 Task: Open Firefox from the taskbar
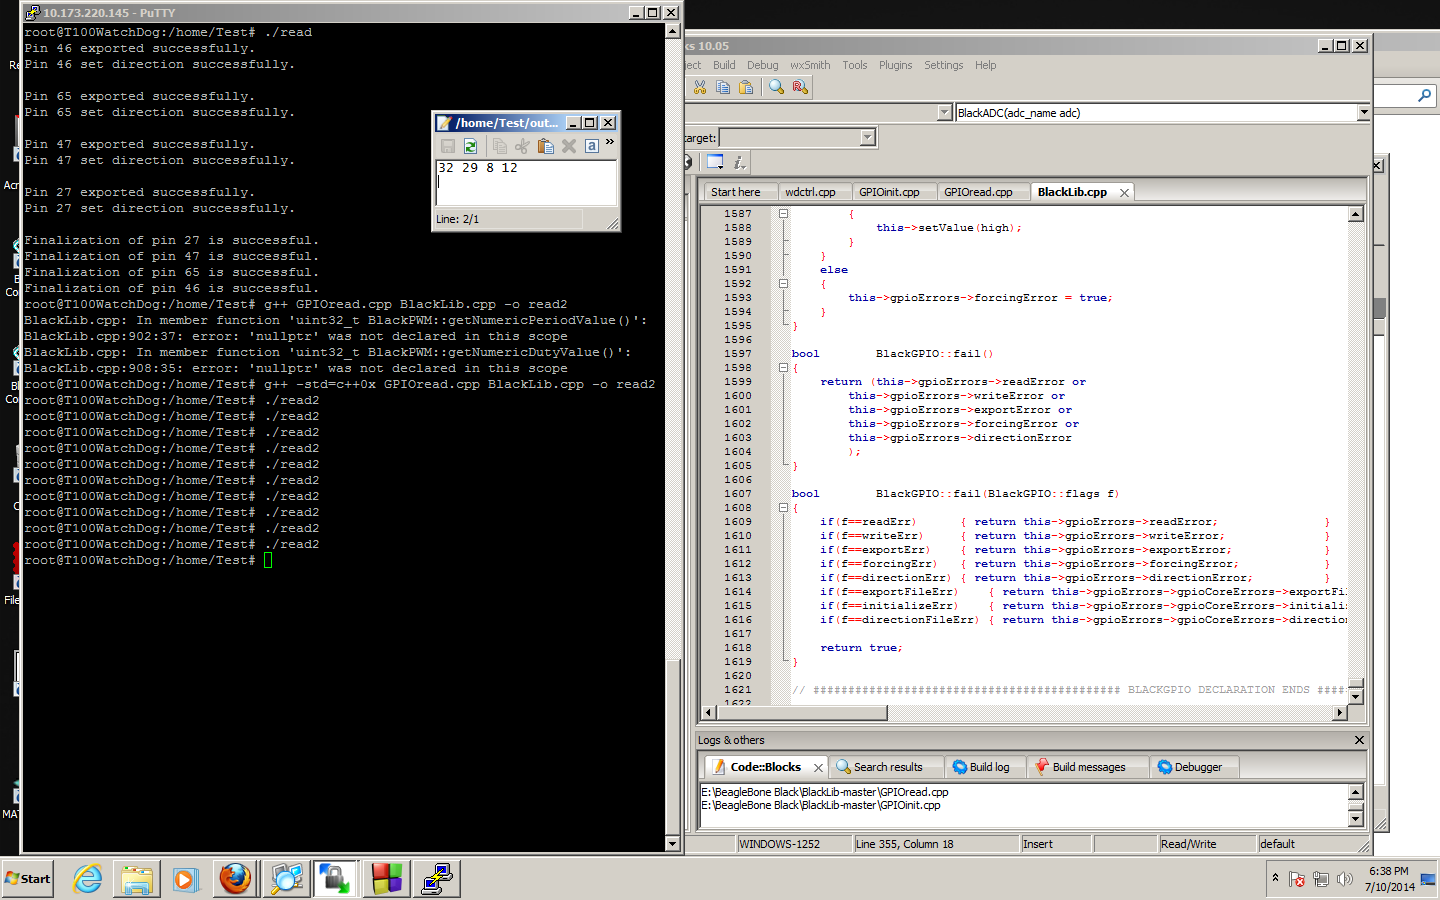pos(236,879)
